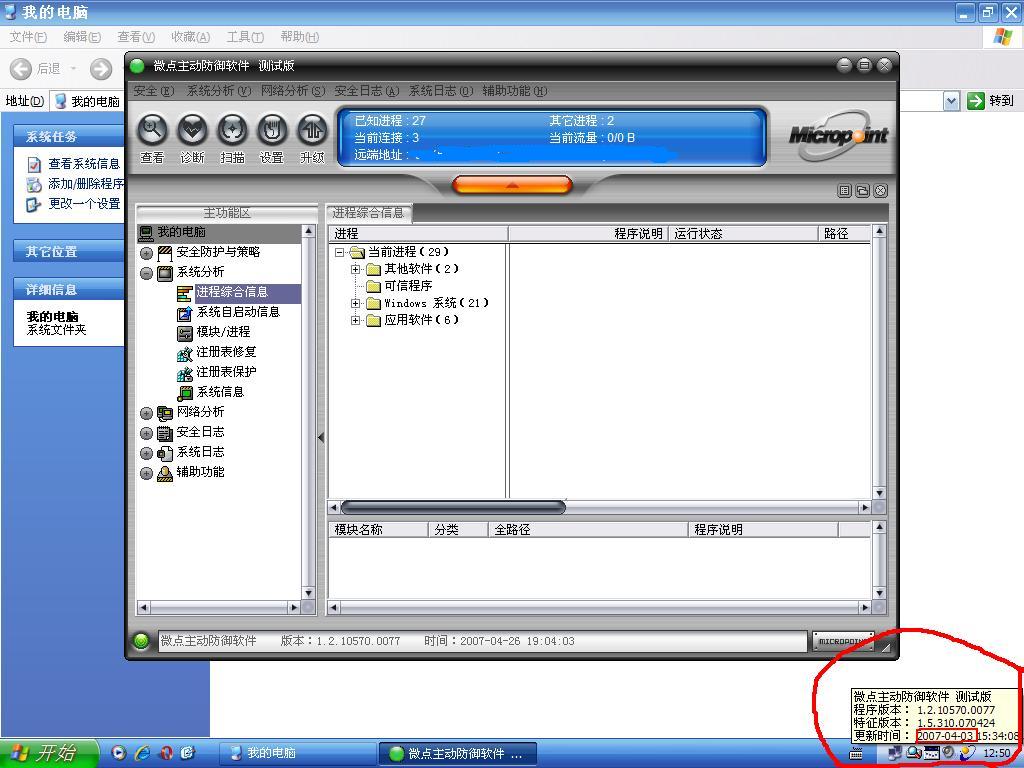This screenshot has height=768, width=1024.
Task: Click the 网络分析 monitors icon
Action: click(x=165, y=413)
